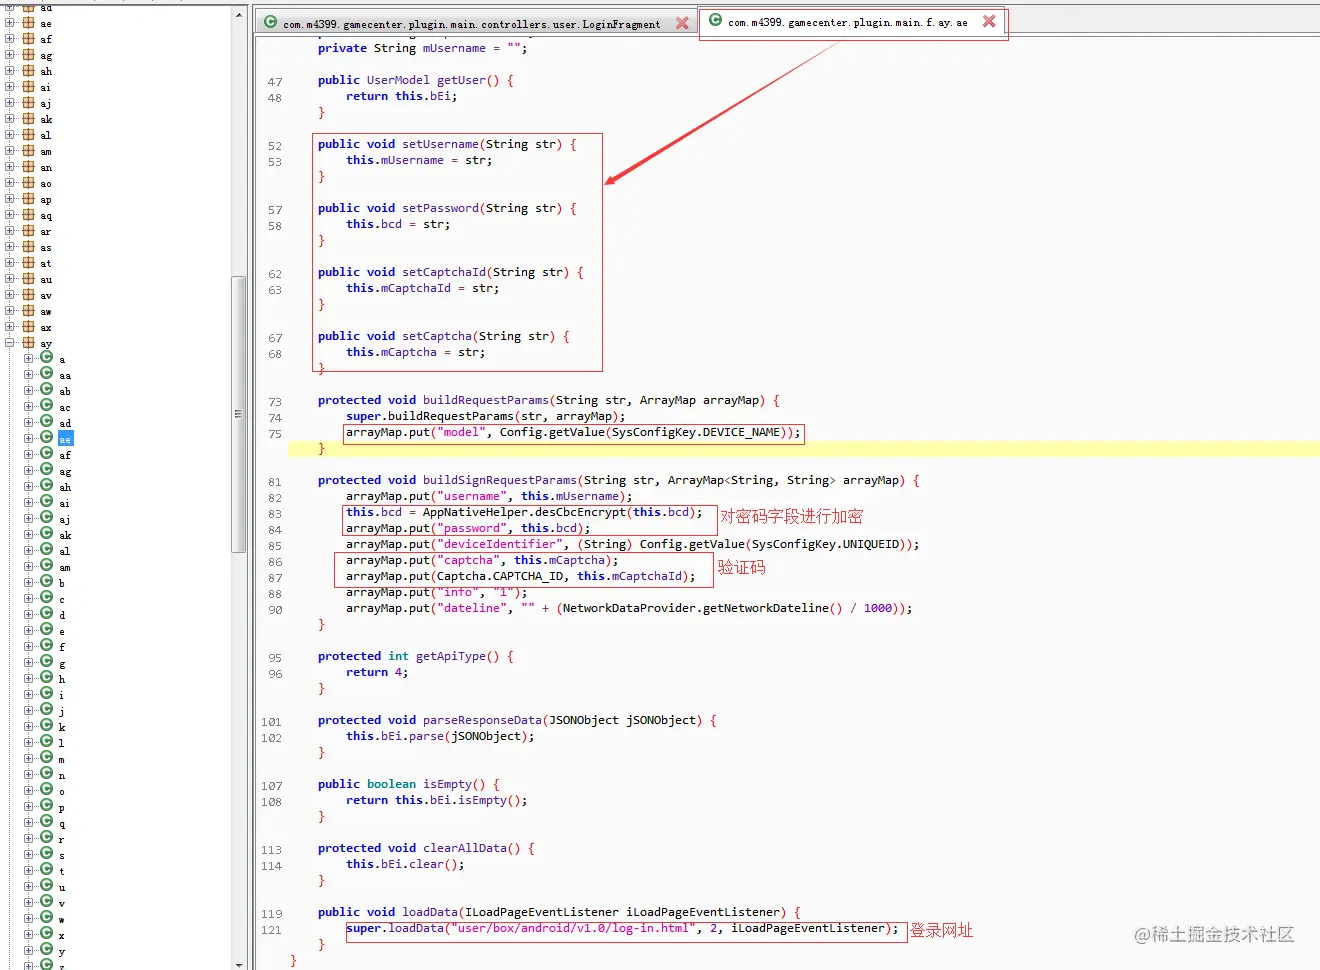Click the package icon for ae
Image resolution: width=1320 pixels, height=970 pixels.
(28, 23)
